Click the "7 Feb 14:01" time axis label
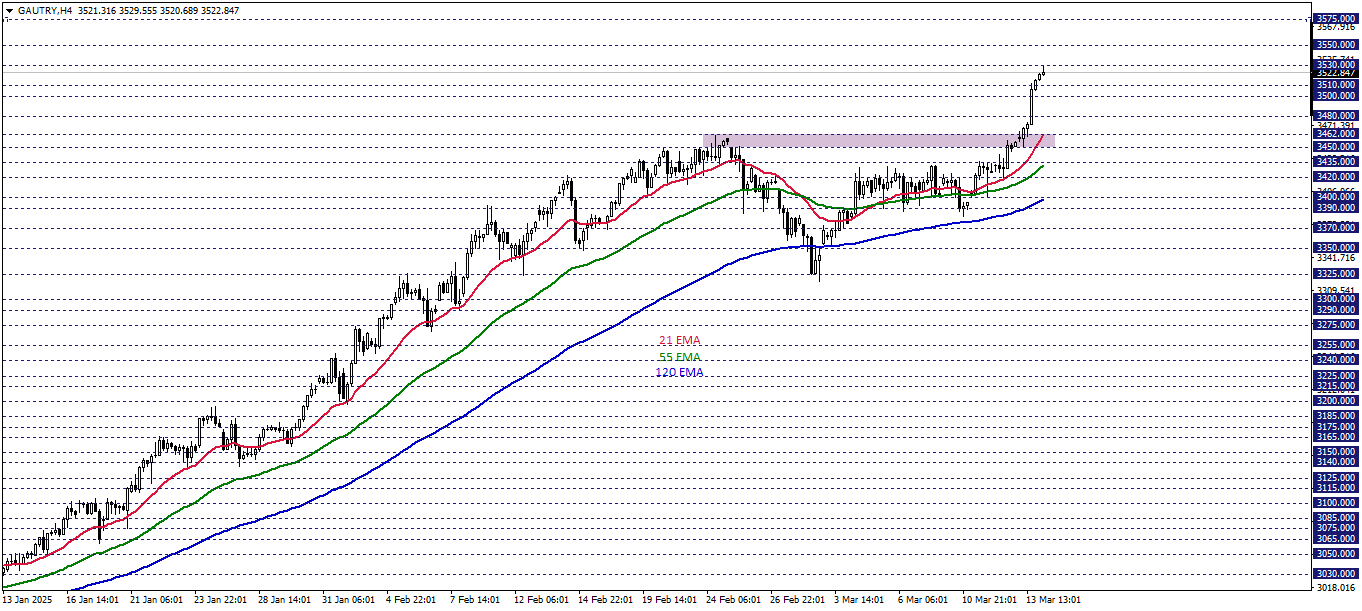Screen dimensions: 1362x611 [475, 601]
